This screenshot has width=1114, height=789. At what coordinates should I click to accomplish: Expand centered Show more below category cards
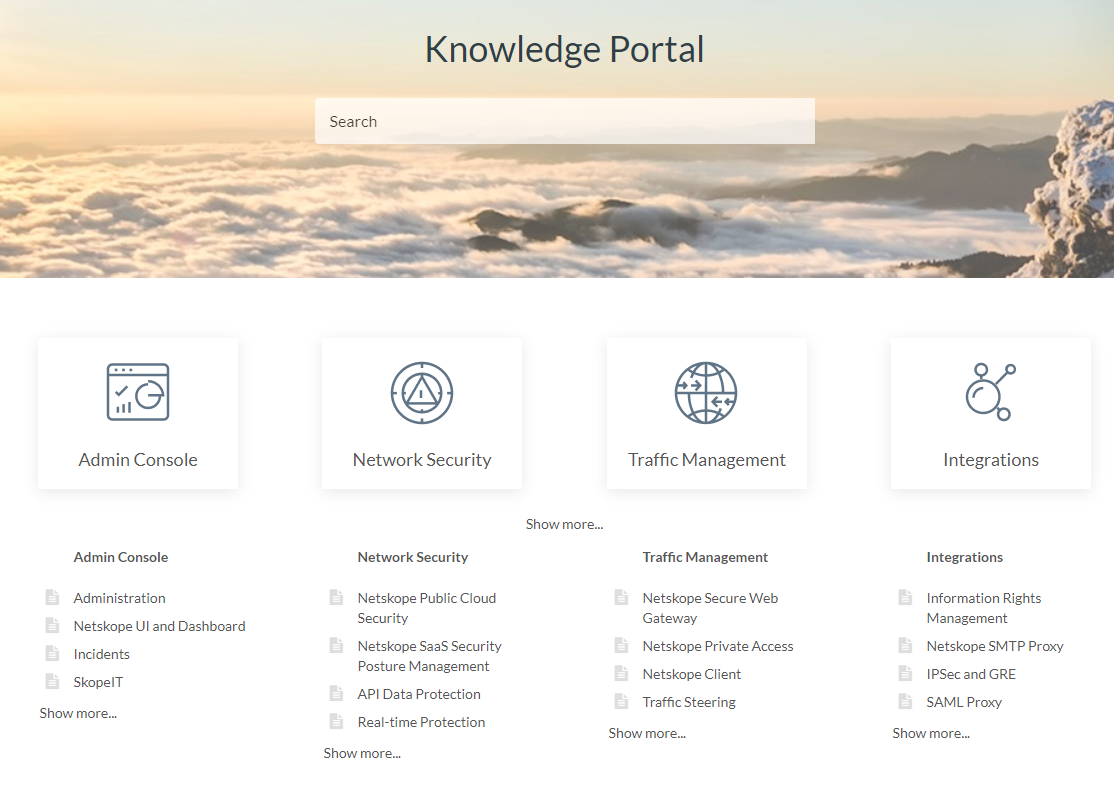click(564, 524)
